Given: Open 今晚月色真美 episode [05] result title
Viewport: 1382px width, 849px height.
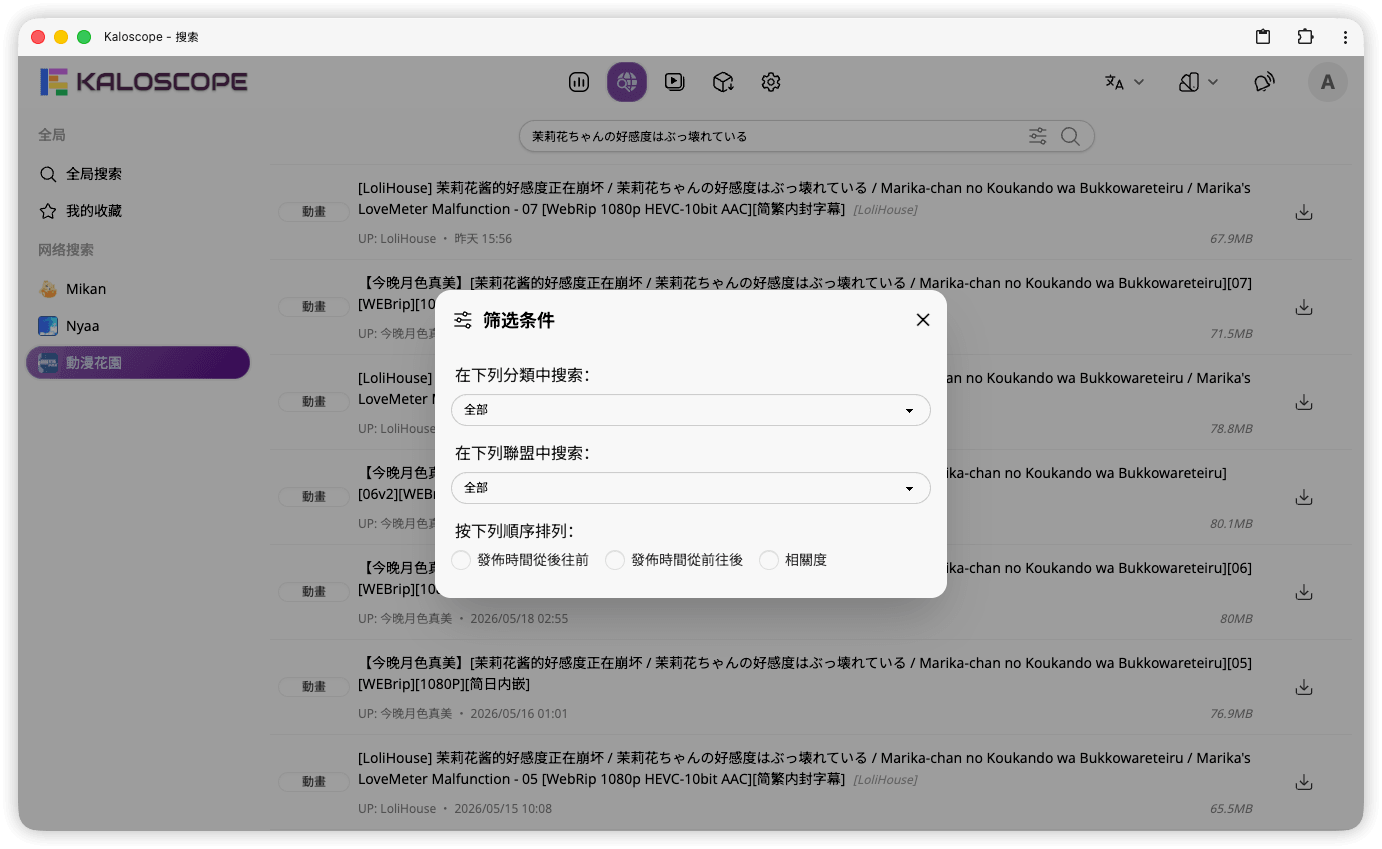Looking at the screenshot, I should click(804, 673).
